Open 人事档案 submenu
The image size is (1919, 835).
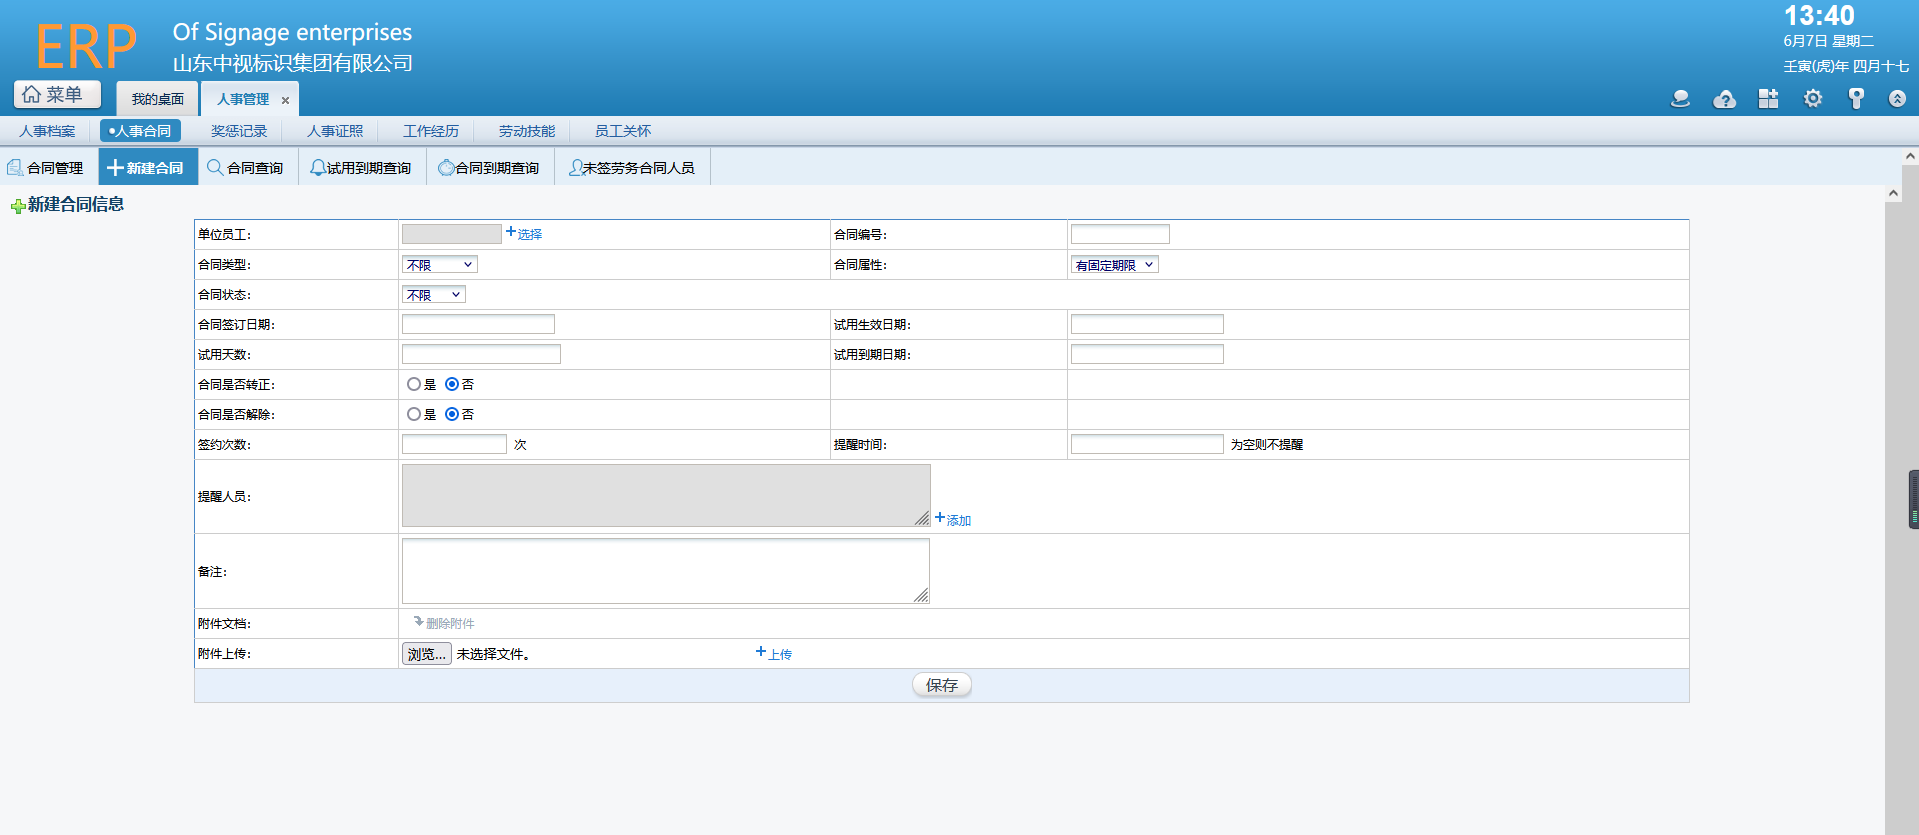tap(47, 131)
